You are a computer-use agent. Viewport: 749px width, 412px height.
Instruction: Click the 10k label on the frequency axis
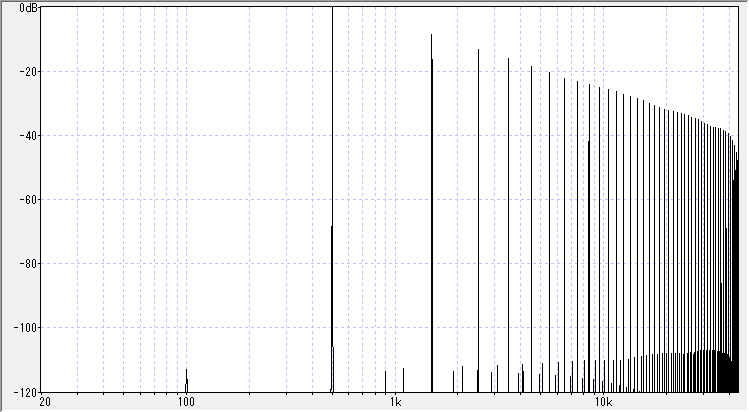[x=603, y=401]
